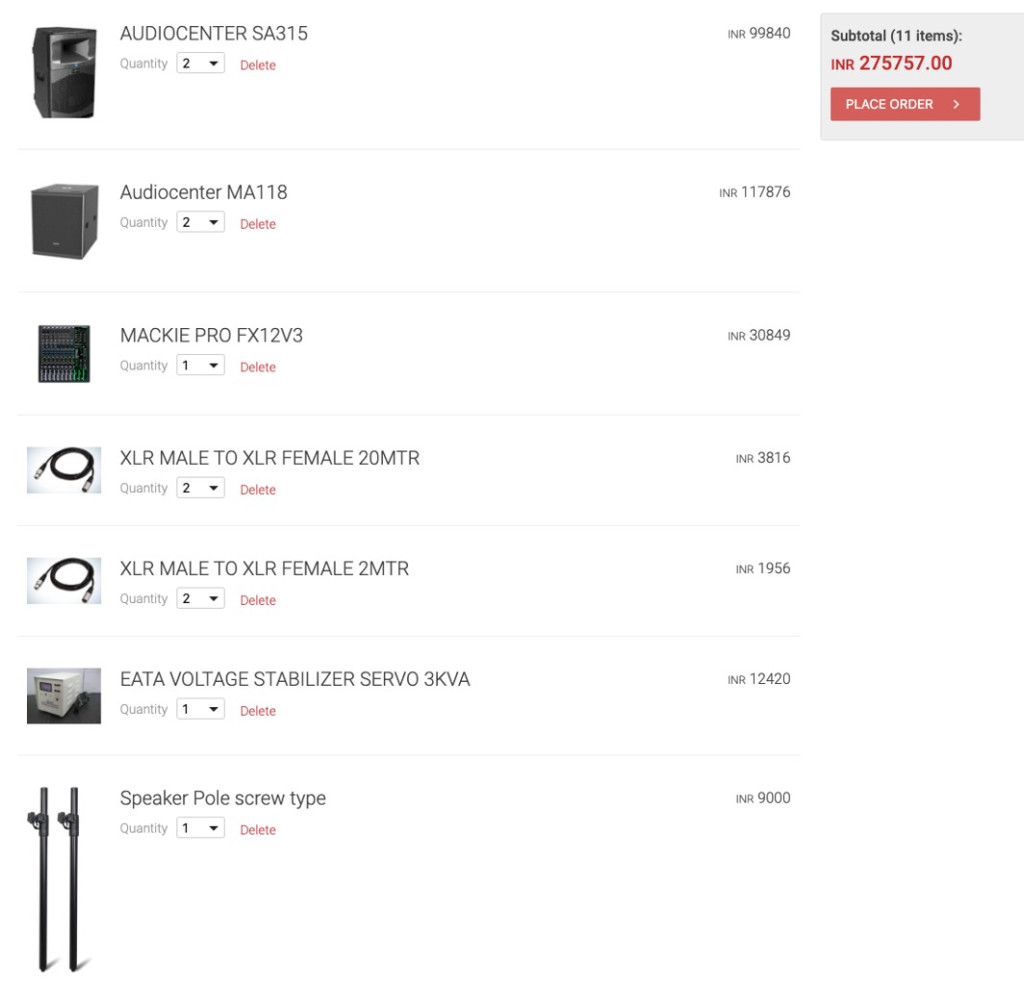Remove MACKIE PRO FX12V3 using its Delete link
The height and width of the screenshot is (985, 1024).
click(x=258, y=367)
